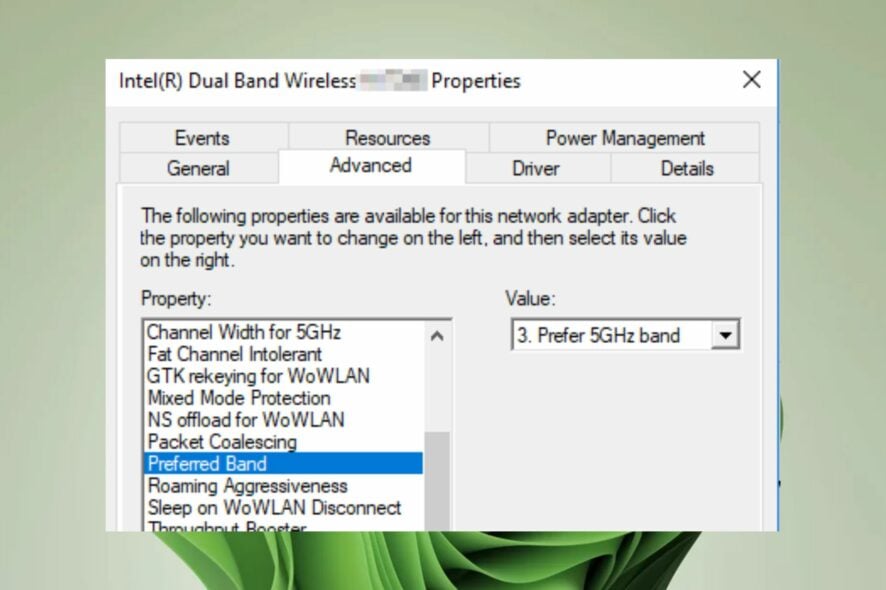The image size is (886, 590).
Task: Click the highlighted Preferred Band entry
Action: click(207, 464)
